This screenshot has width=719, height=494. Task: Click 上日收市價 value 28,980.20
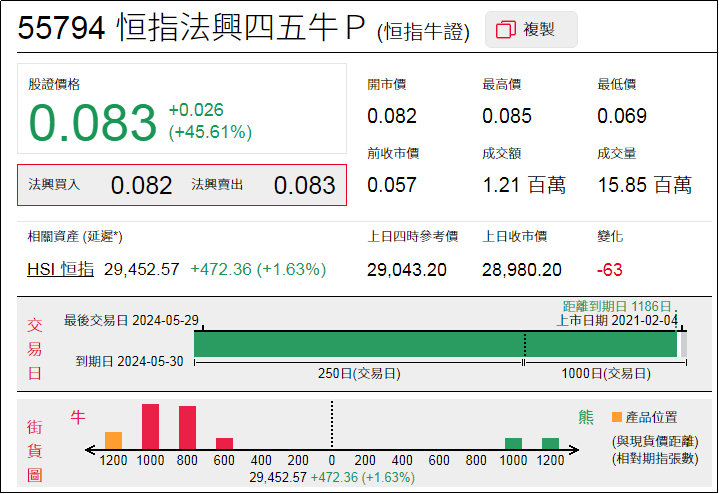point(522,270)
